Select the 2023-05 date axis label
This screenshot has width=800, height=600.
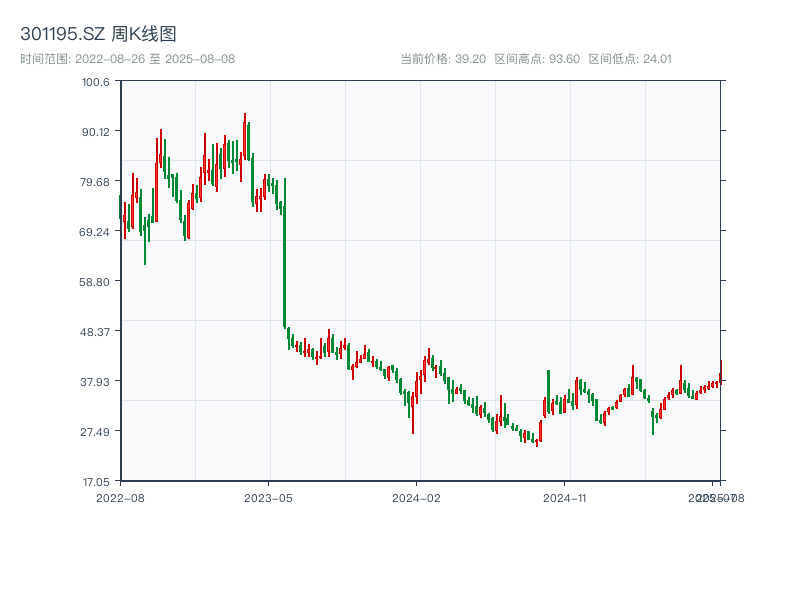click(268, 497)
